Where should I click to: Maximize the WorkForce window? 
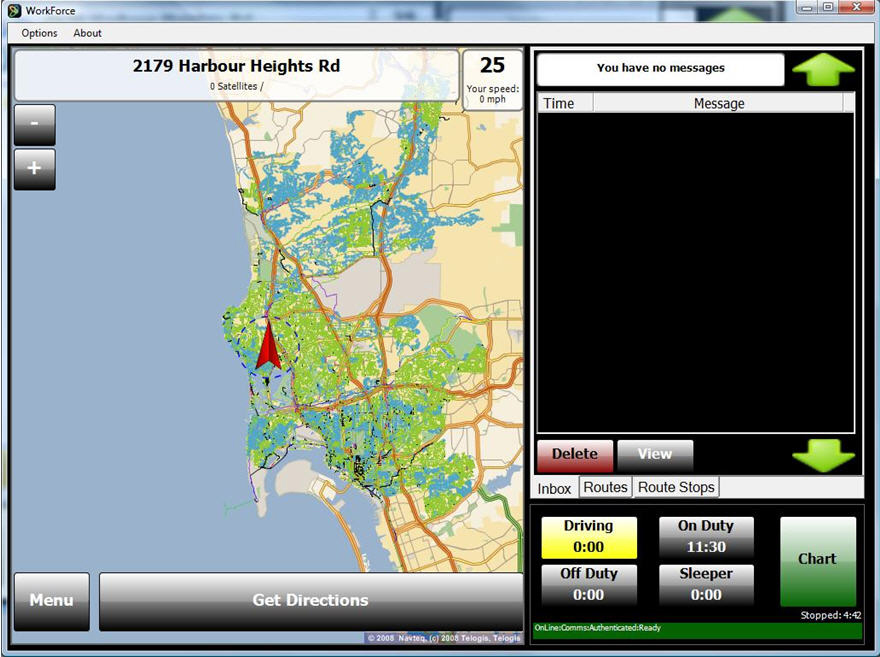[828, 7]
